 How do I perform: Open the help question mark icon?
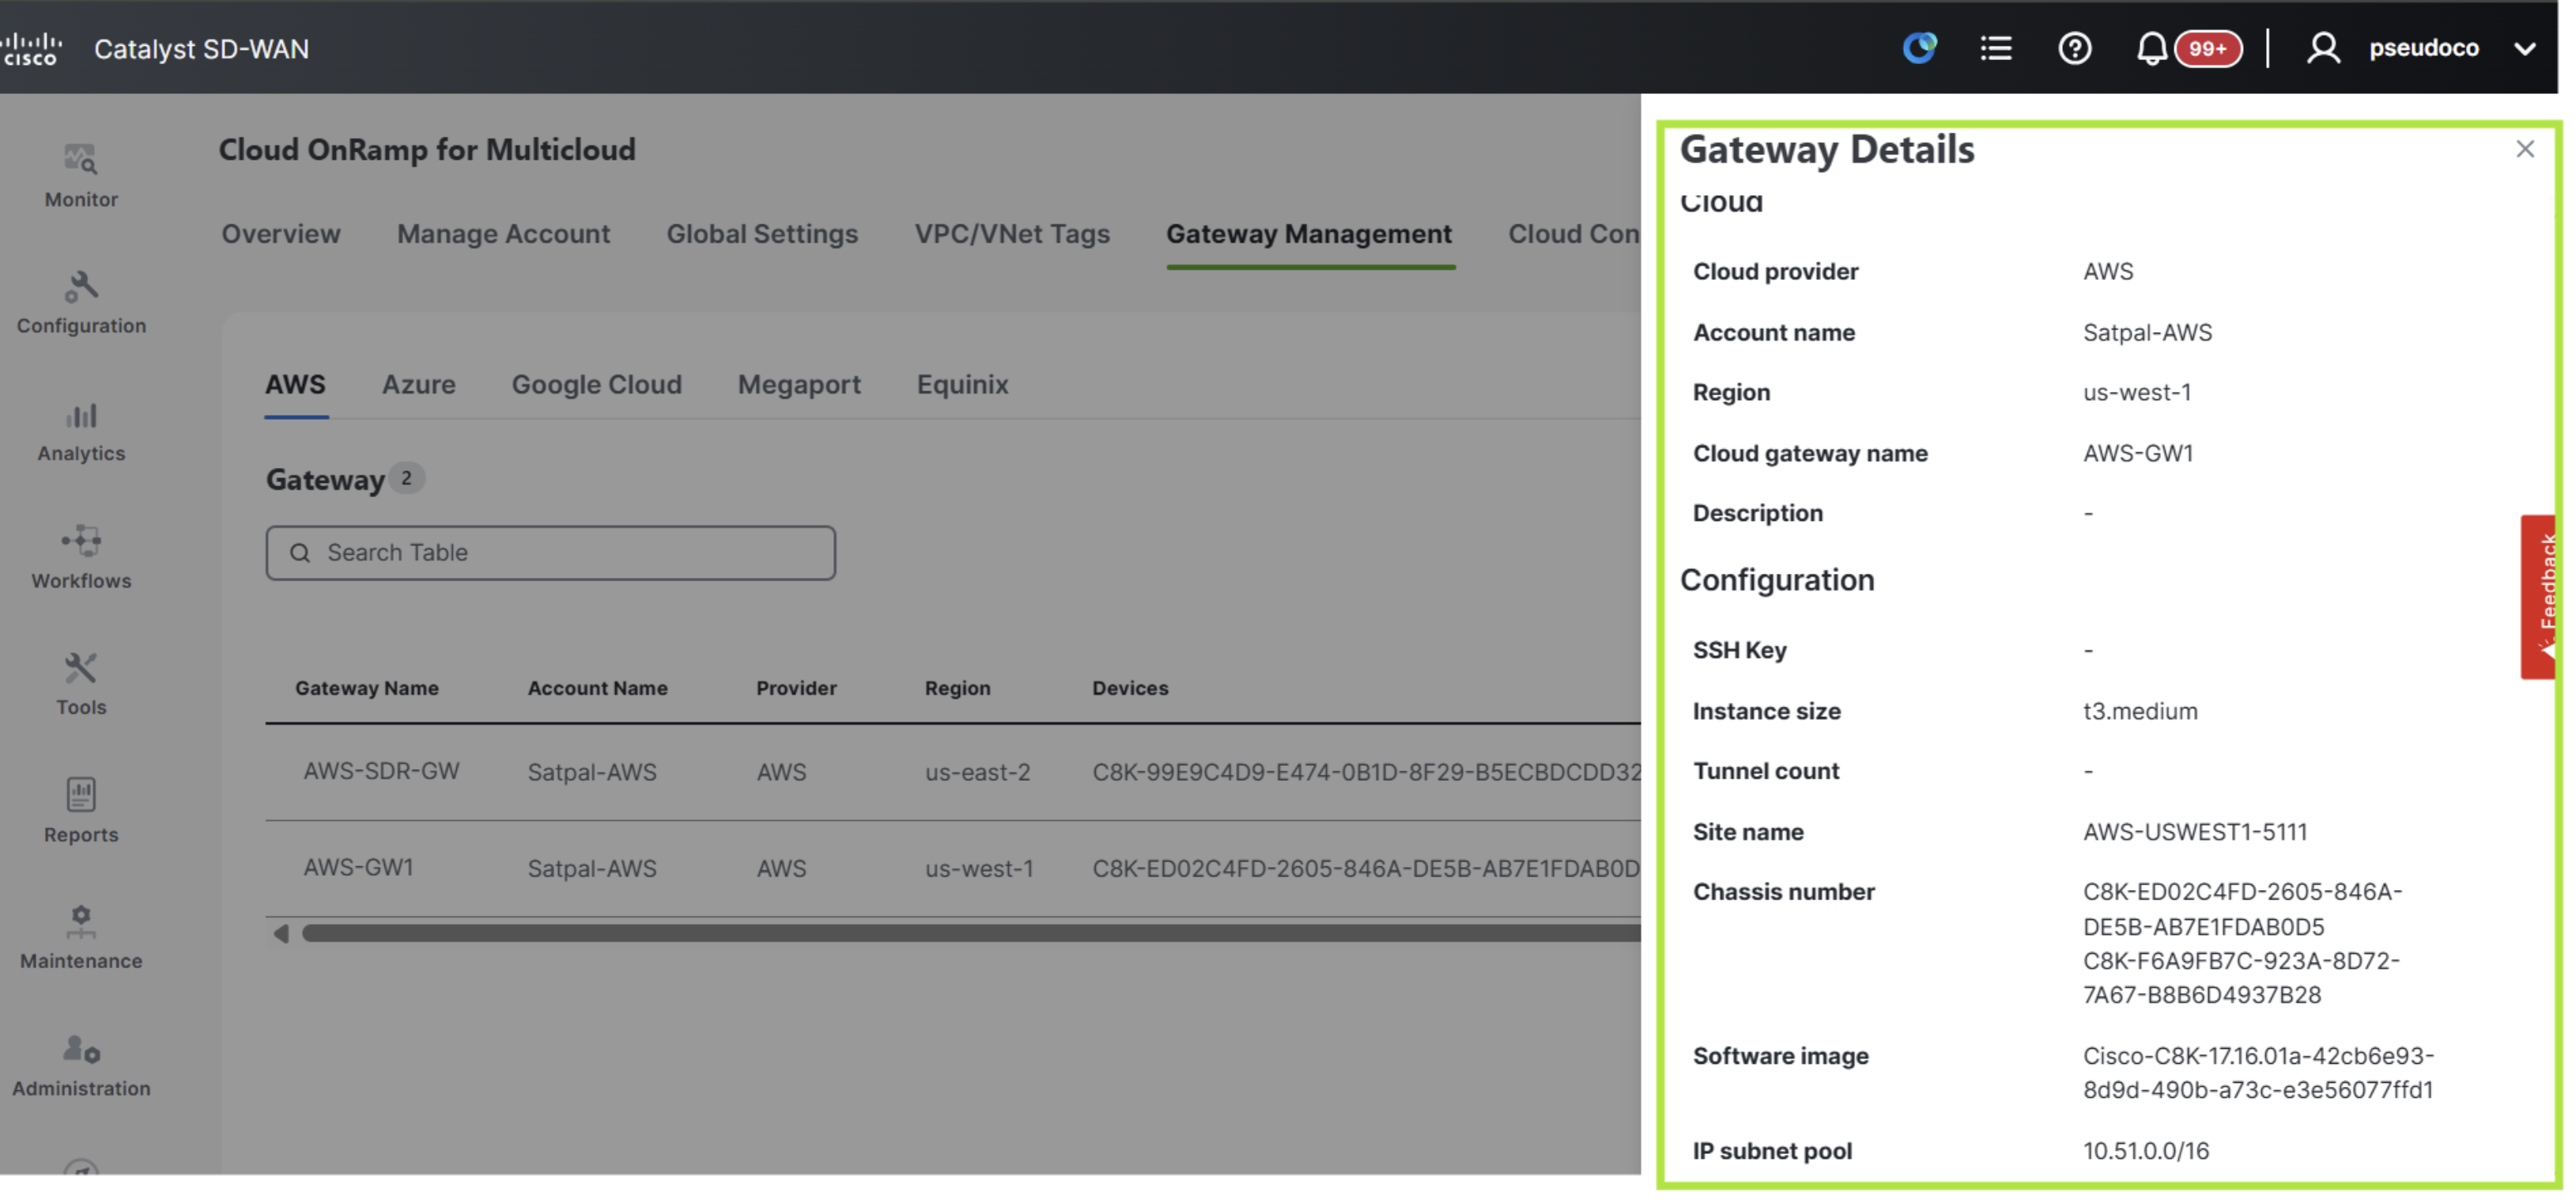[2074, 48]
